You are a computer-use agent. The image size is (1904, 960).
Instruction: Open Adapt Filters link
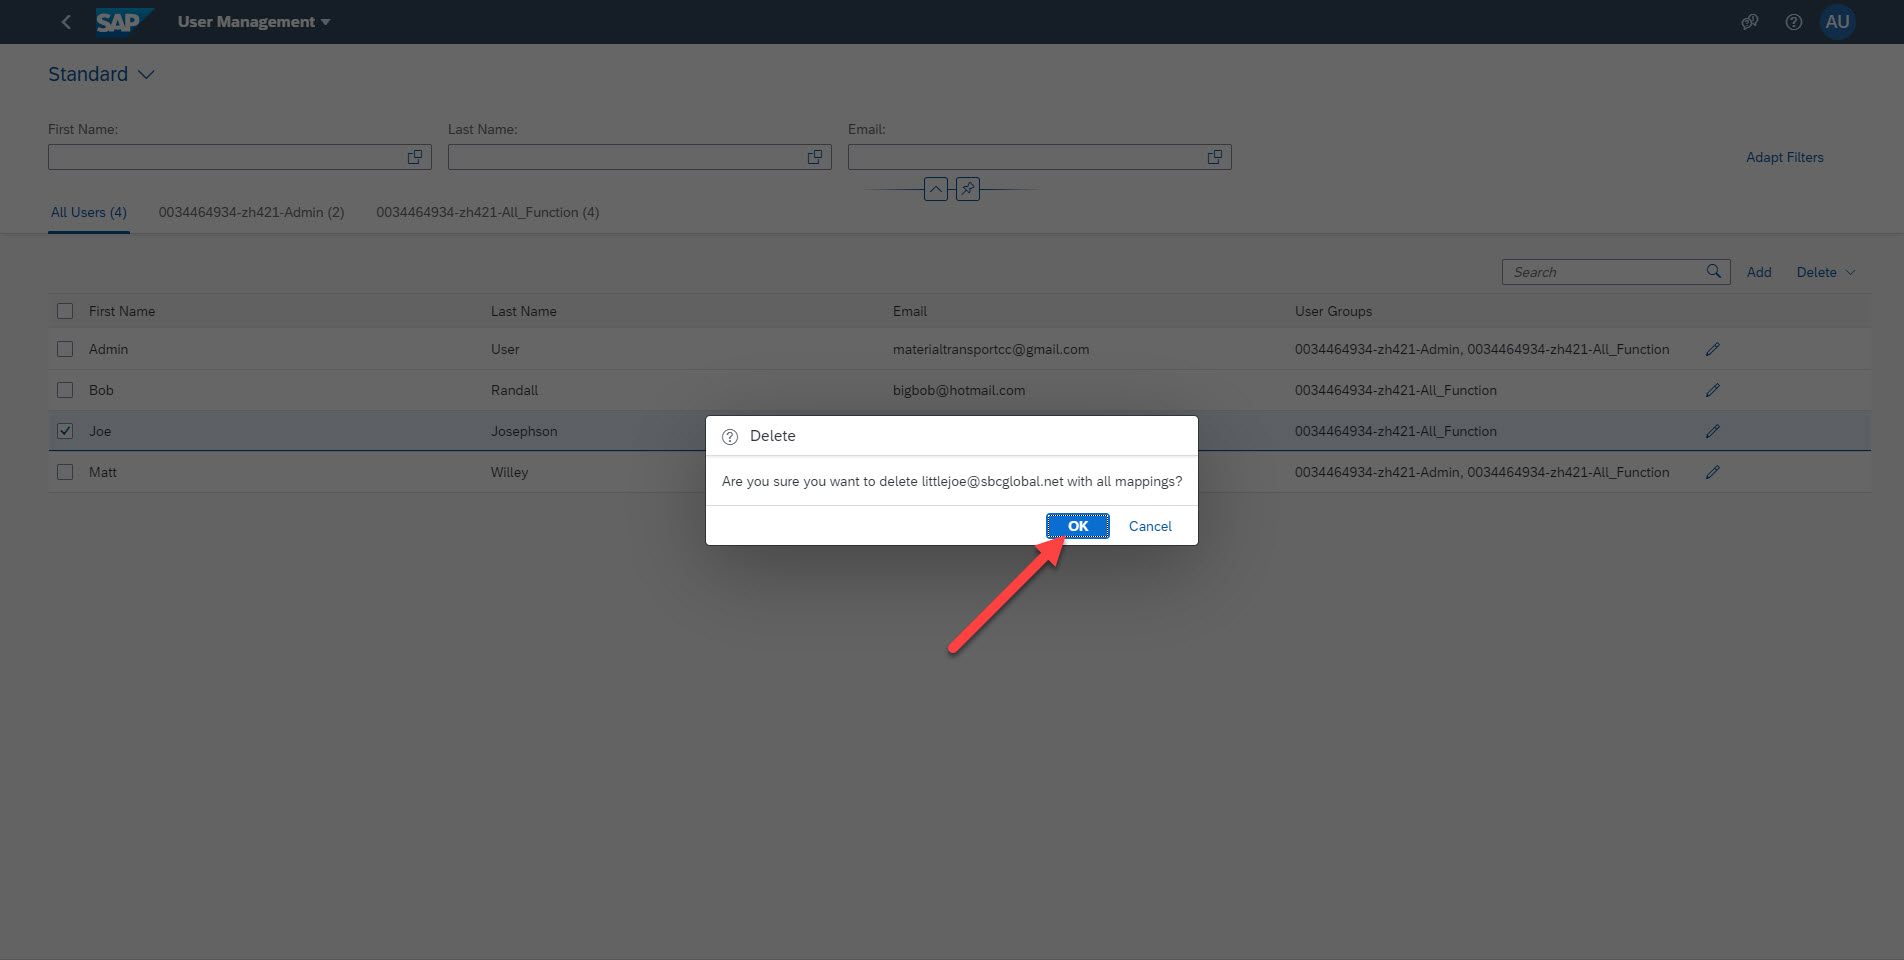pyautogui.click(x=1784, y=157)
